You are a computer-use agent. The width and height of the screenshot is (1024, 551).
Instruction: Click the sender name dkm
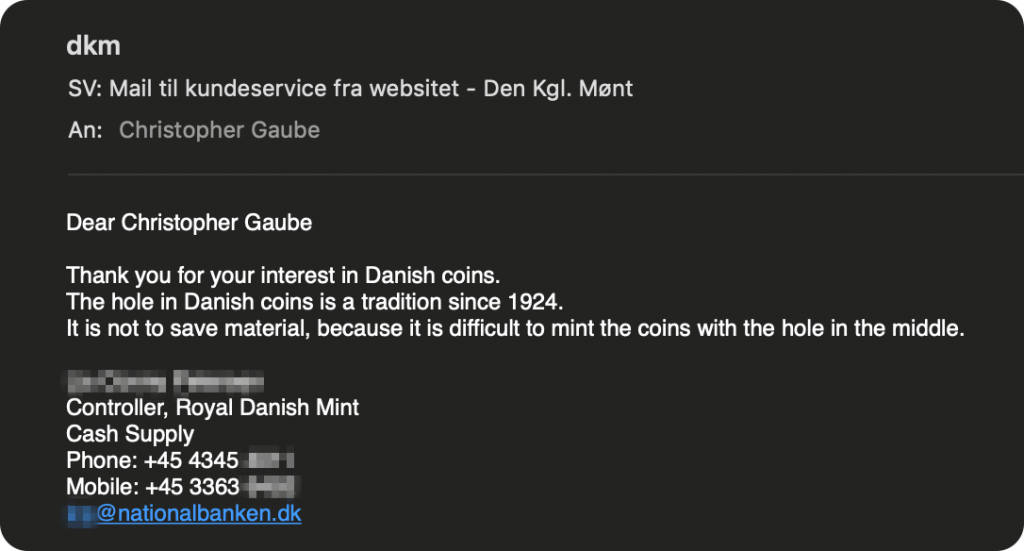pos(93,46)
